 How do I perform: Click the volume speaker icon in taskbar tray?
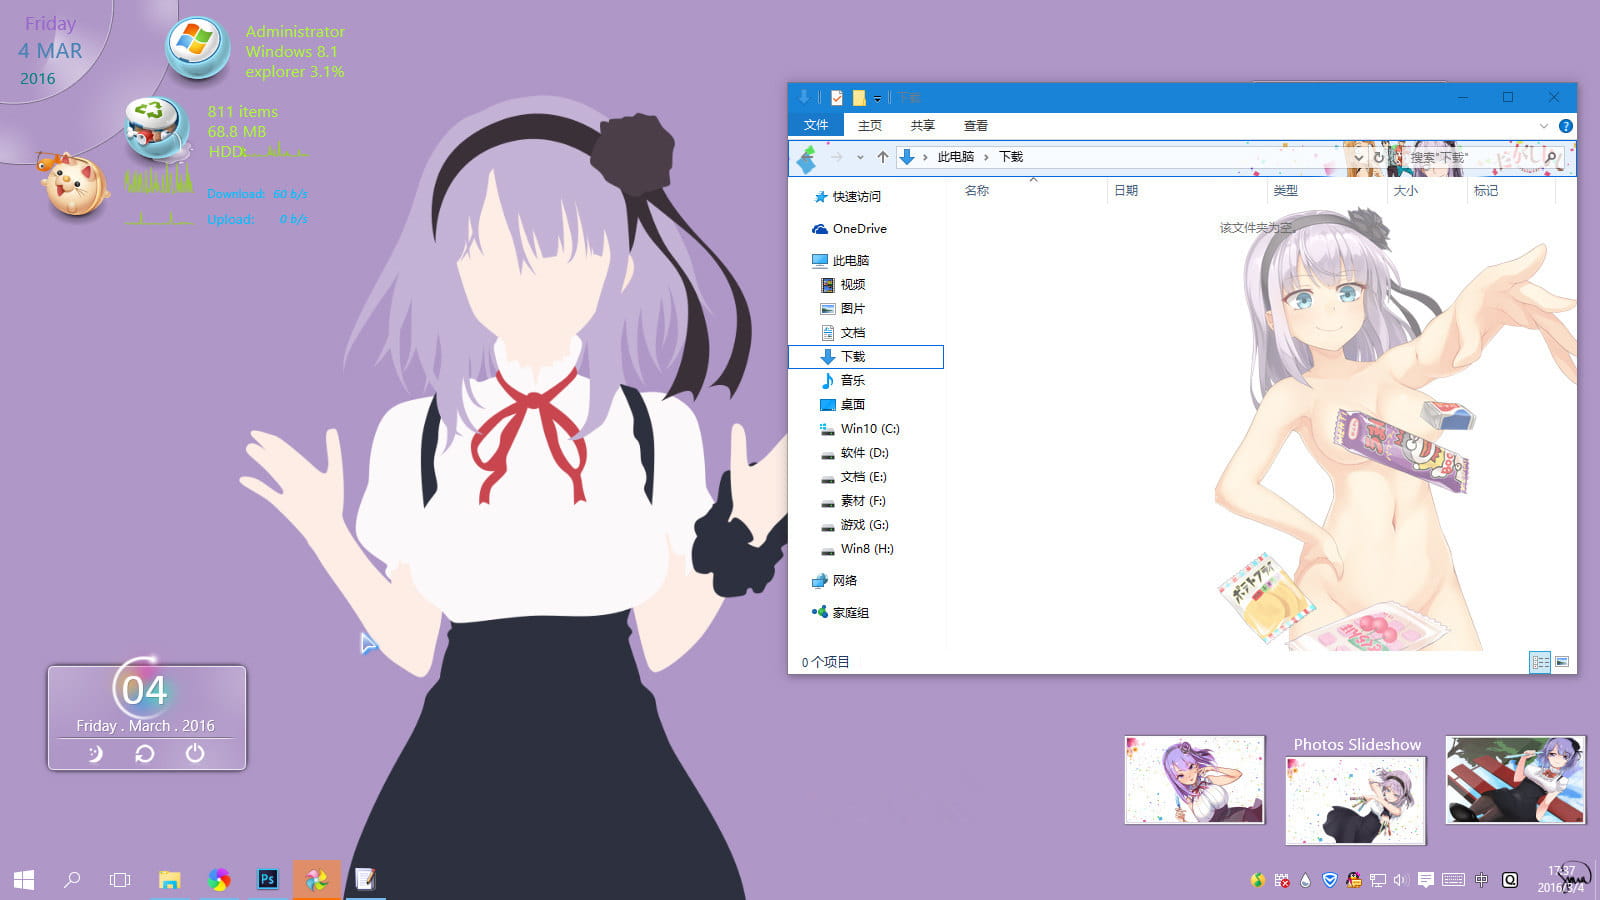pos(1399,880)
